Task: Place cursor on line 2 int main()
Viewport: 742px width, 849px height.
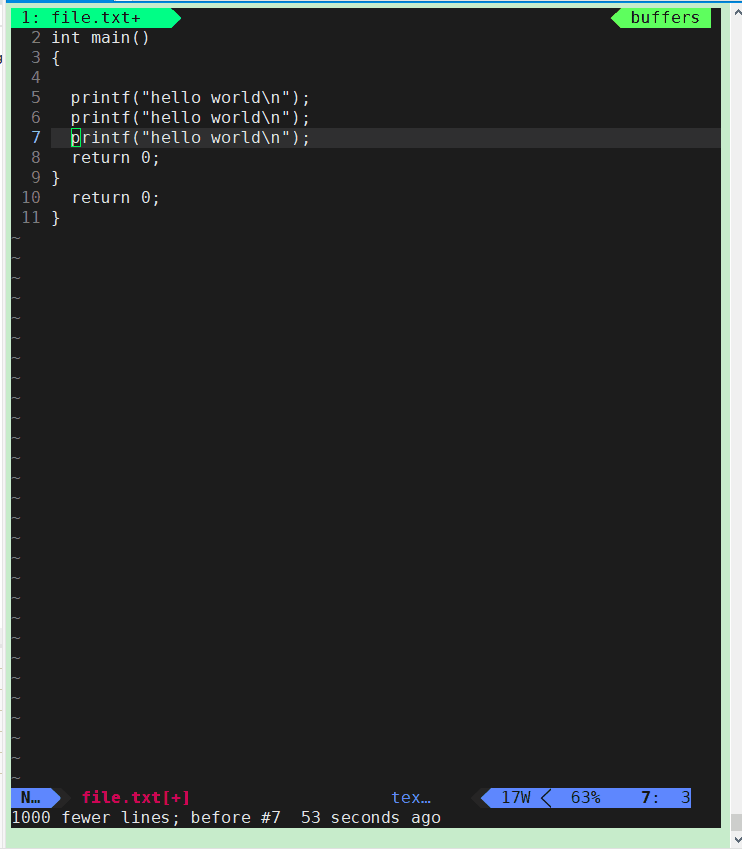Action: pyautogui.click(x=100, y=38)
